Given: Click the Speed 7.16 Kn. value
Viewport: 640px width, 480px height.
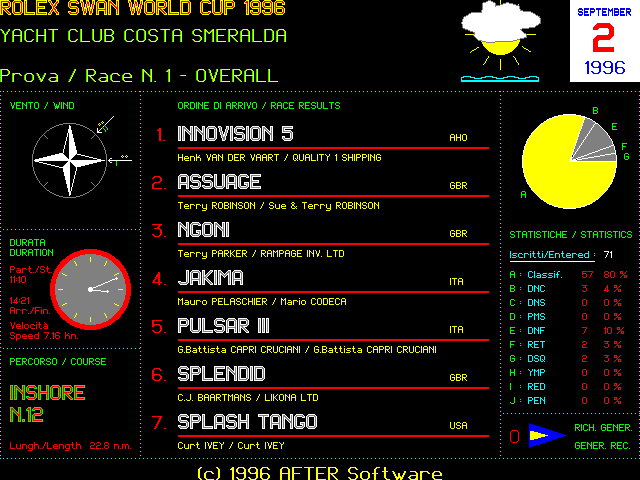Looking at the screenshot, I should [x=44, y=336].
